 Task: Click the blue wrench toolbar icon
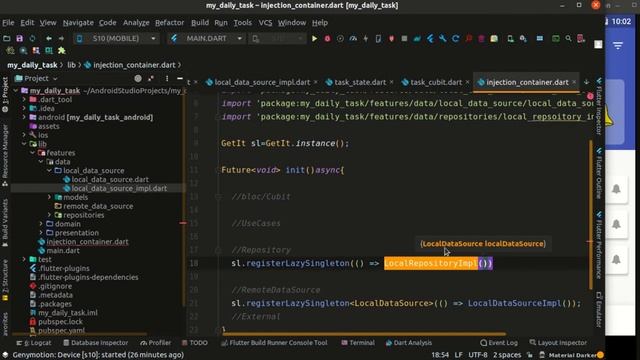443,38
